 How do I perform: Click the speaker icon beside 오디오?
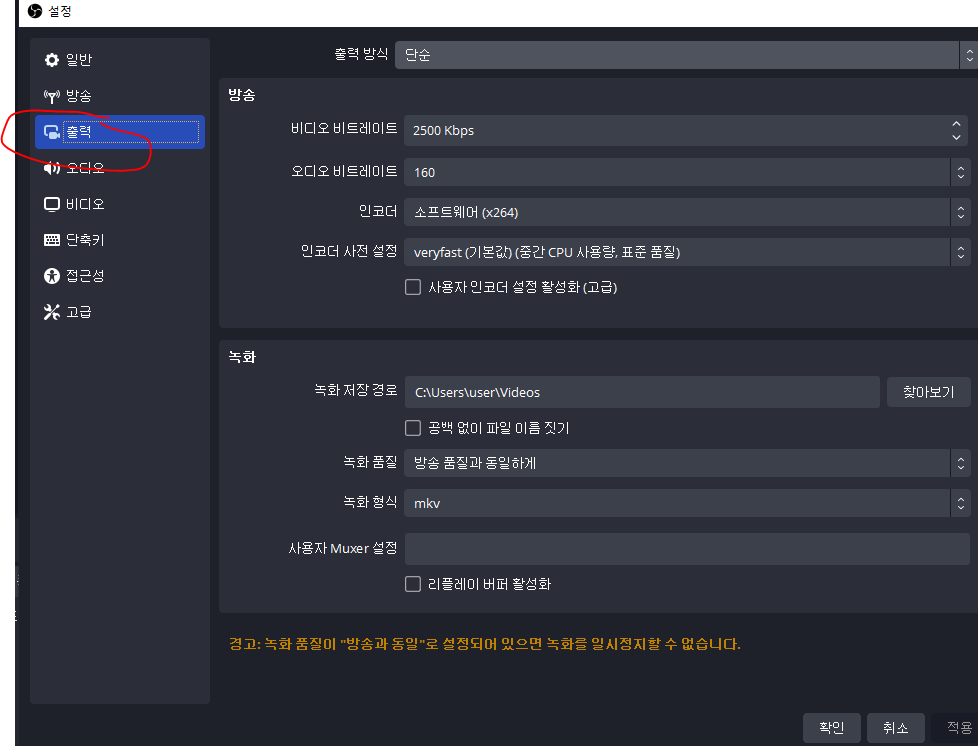[x=52, y=168]
